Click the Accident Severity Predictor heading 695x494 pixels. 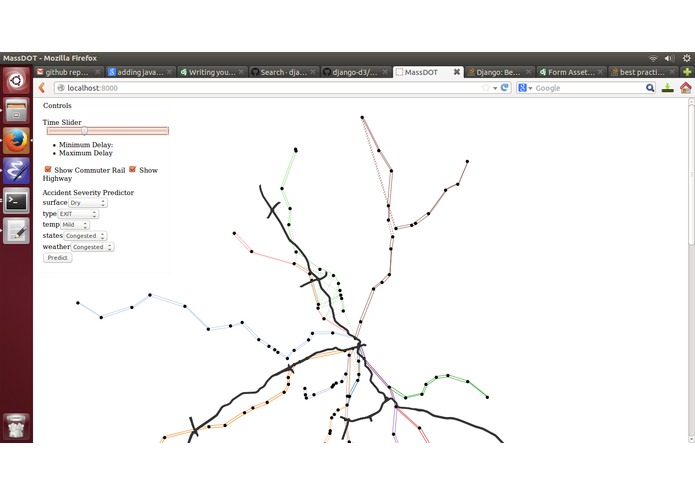click(88, 192)
